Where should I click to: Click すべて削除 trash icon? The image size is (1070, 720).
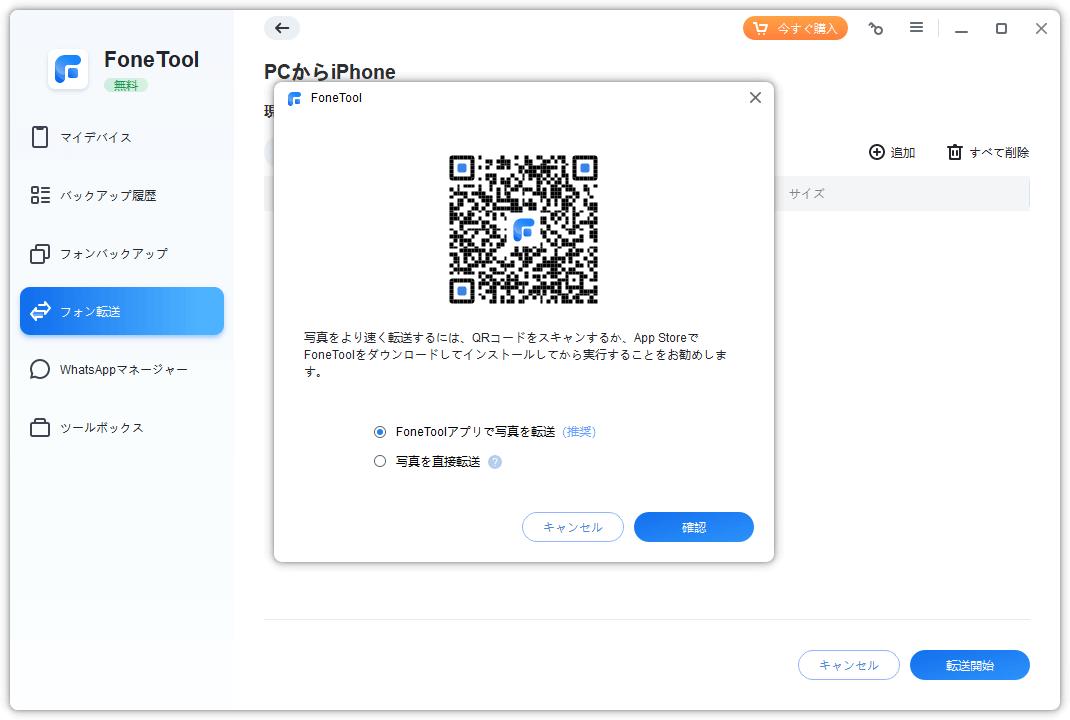(x=955, y=152)
